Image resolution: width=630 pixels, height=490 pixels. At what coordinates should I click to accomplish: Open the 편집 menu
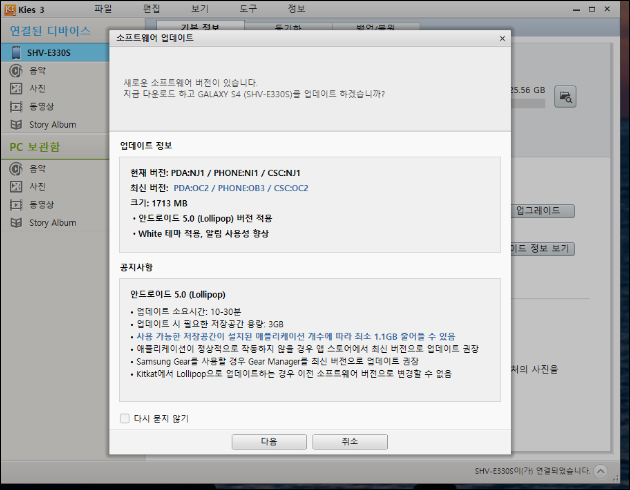151,9
